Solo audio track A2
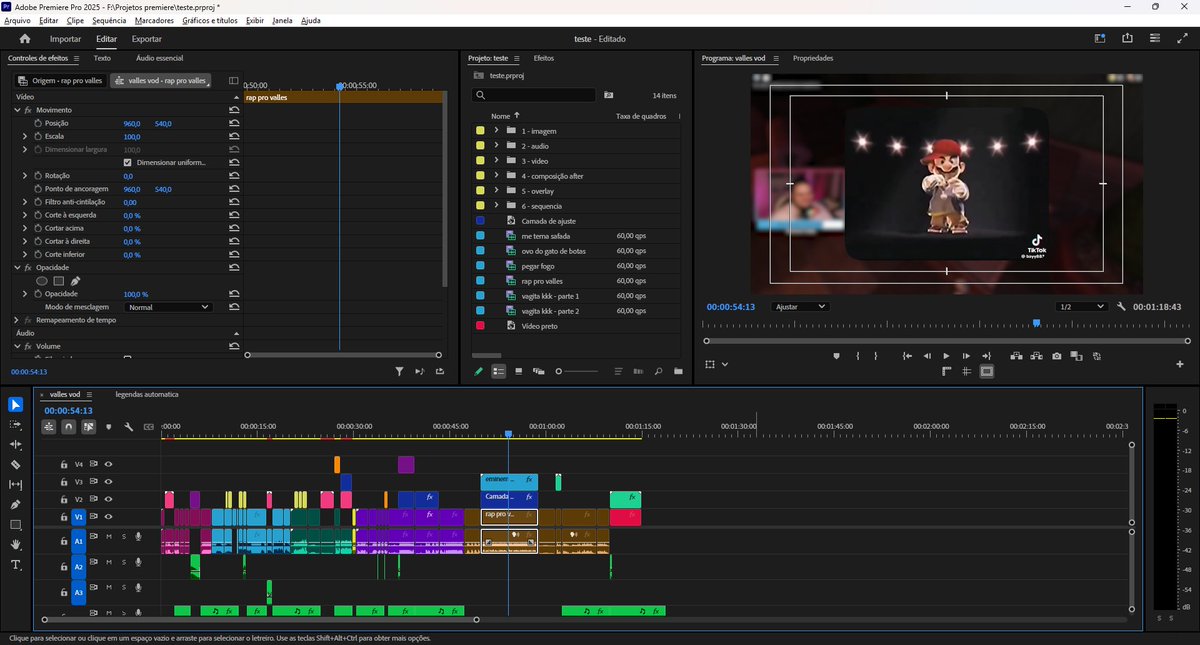The height and width of the screenshot is (645, 1200). coord(123,563)
